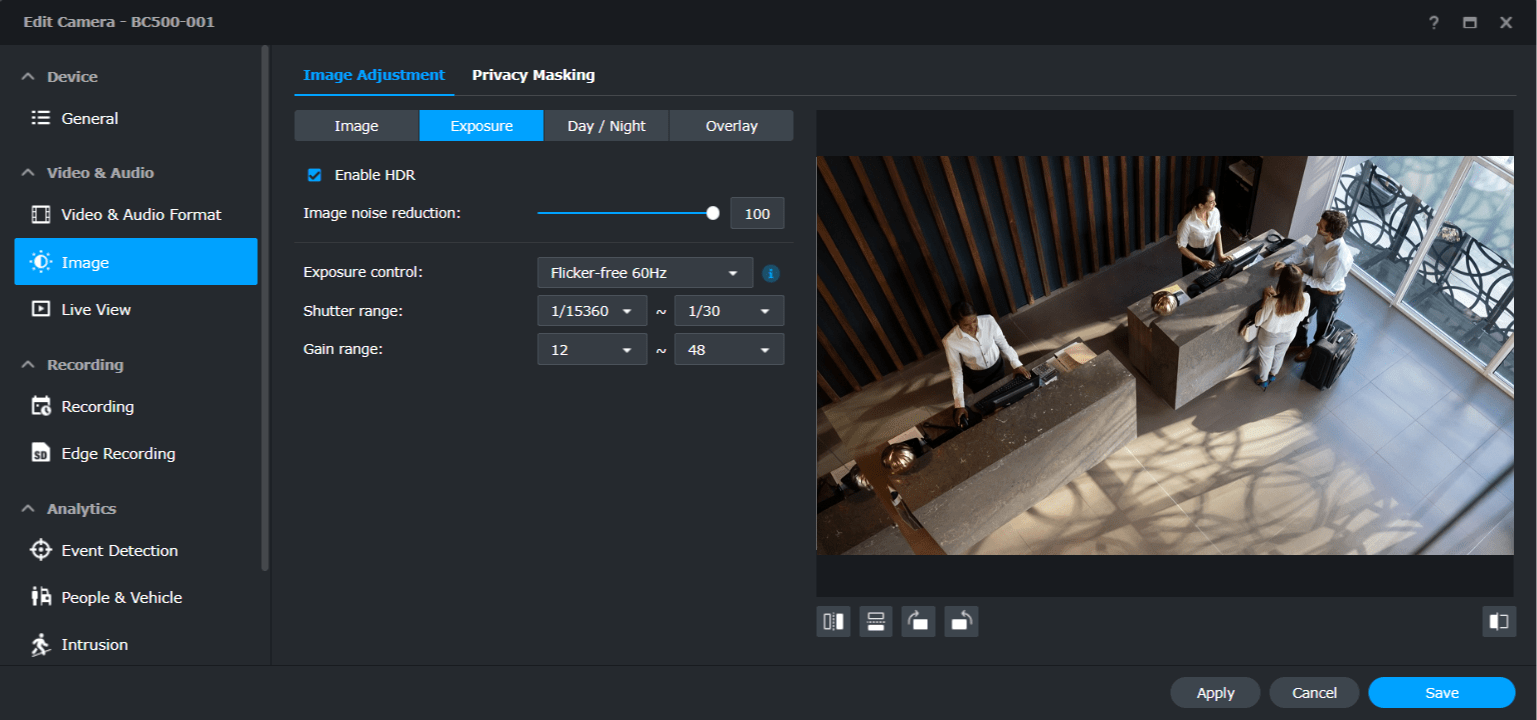1537x720 pixels.
Task: Apply the current camera settings
Action: [1214, 692]
